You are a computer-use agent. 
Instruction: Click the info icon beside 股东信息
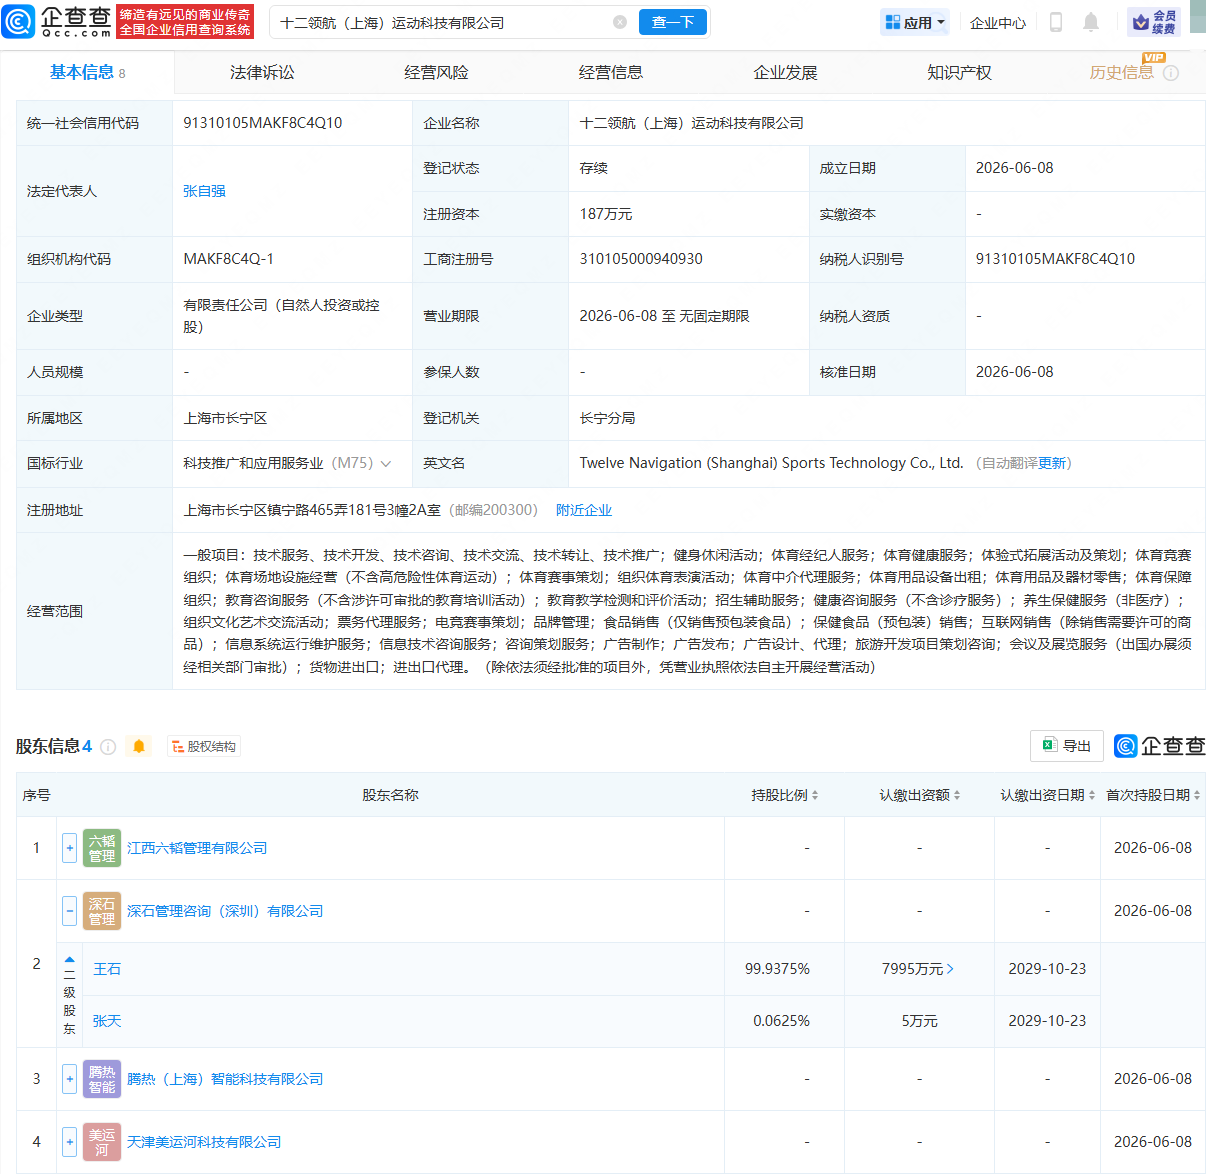pyautogui.click(x=108, y=747)
